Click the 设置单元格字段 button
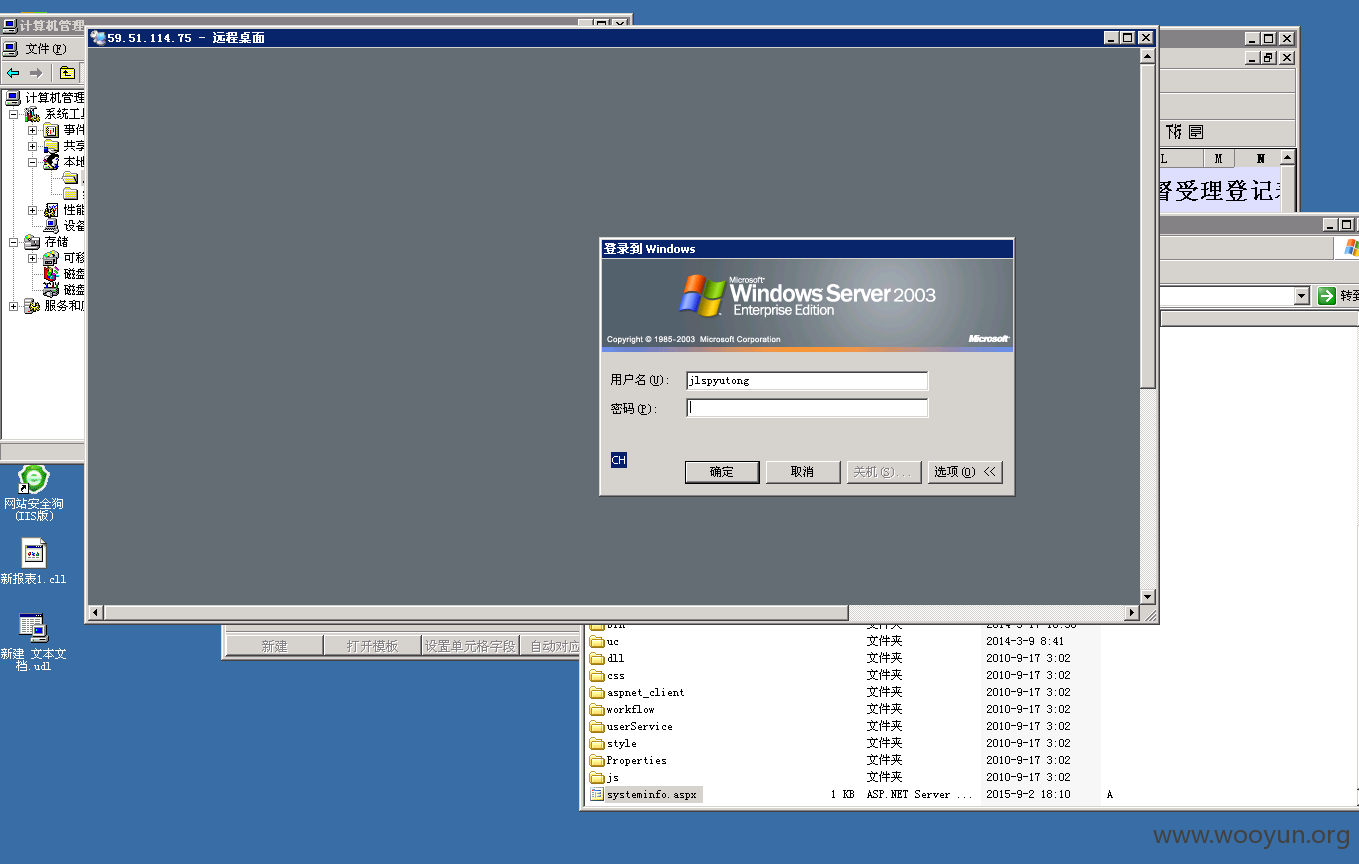Viewport: 1359px width, 864px height. 470,646
